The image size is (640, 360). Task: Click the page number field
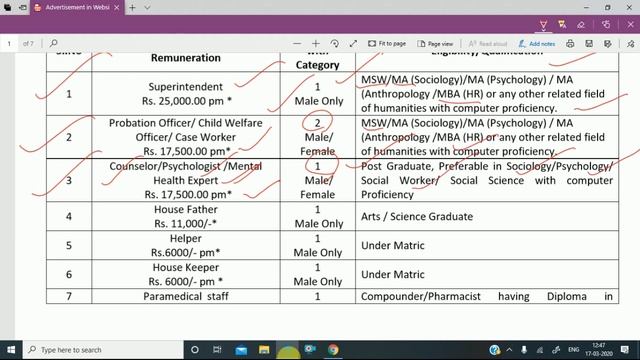[9, 44]
